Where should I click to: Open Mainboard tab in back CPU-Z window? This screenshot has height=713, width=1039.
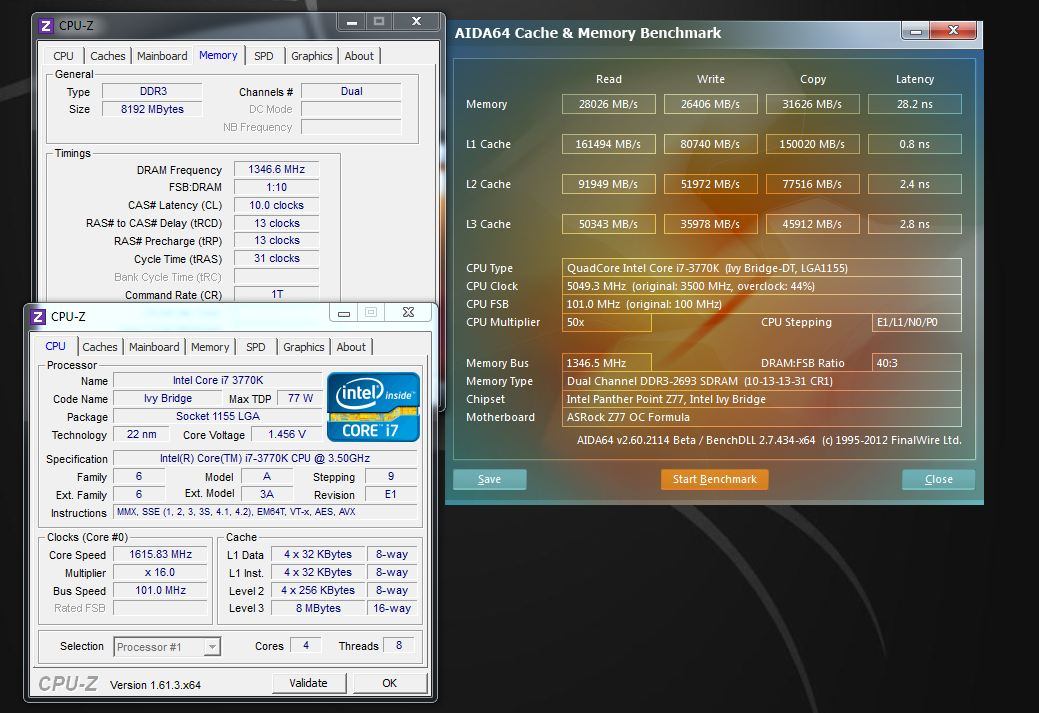point(162,56)
